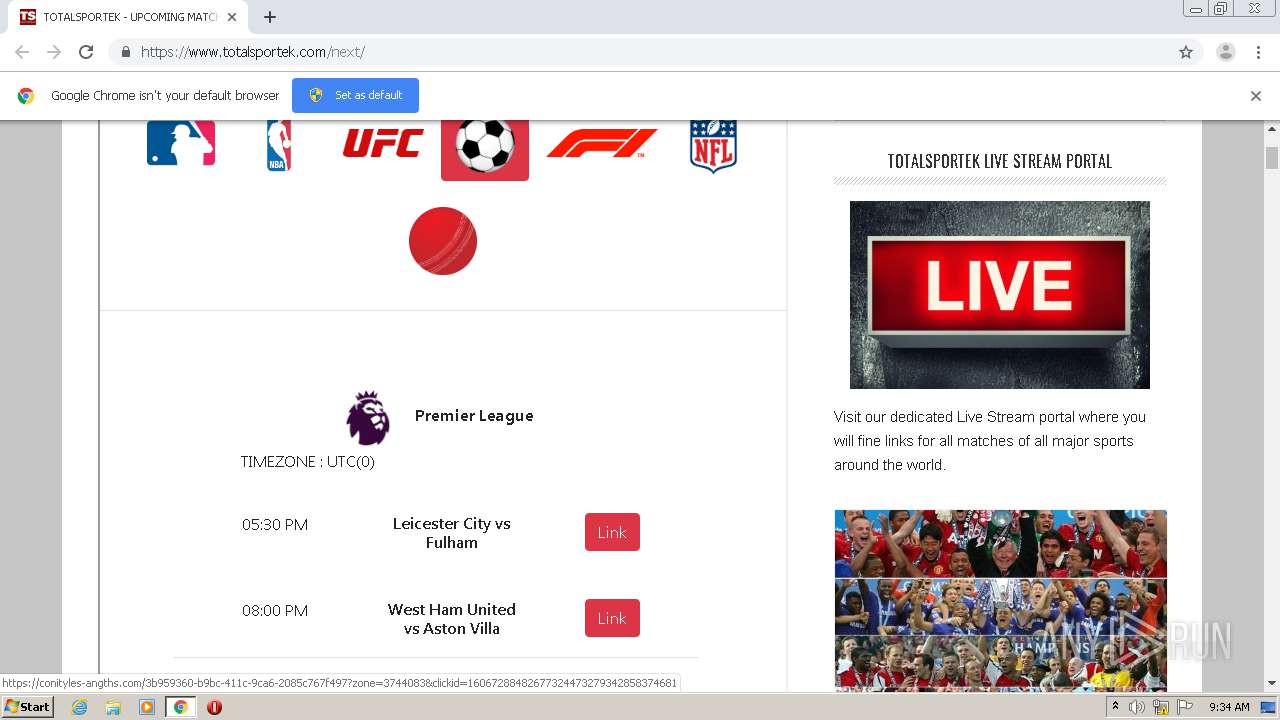1280x720 pixels.
Task: Launch the media player taskbar icon
Action: pos(147,707)
